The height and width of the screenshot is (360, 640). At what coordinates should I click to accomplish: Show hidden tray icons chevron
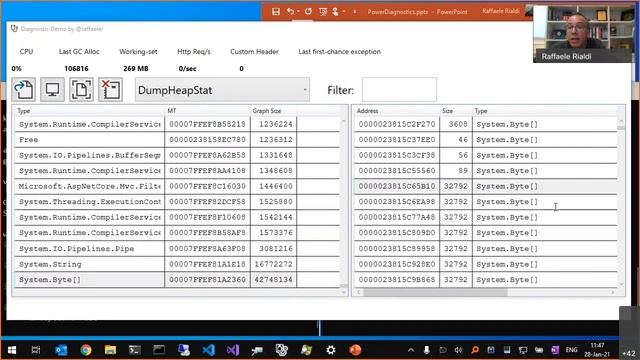point(411,350)
